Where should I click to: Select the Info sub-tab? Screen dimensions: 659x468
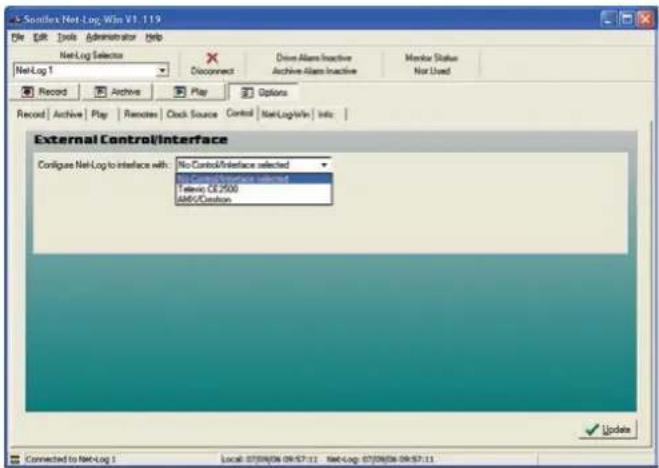(x=326, y=114)
